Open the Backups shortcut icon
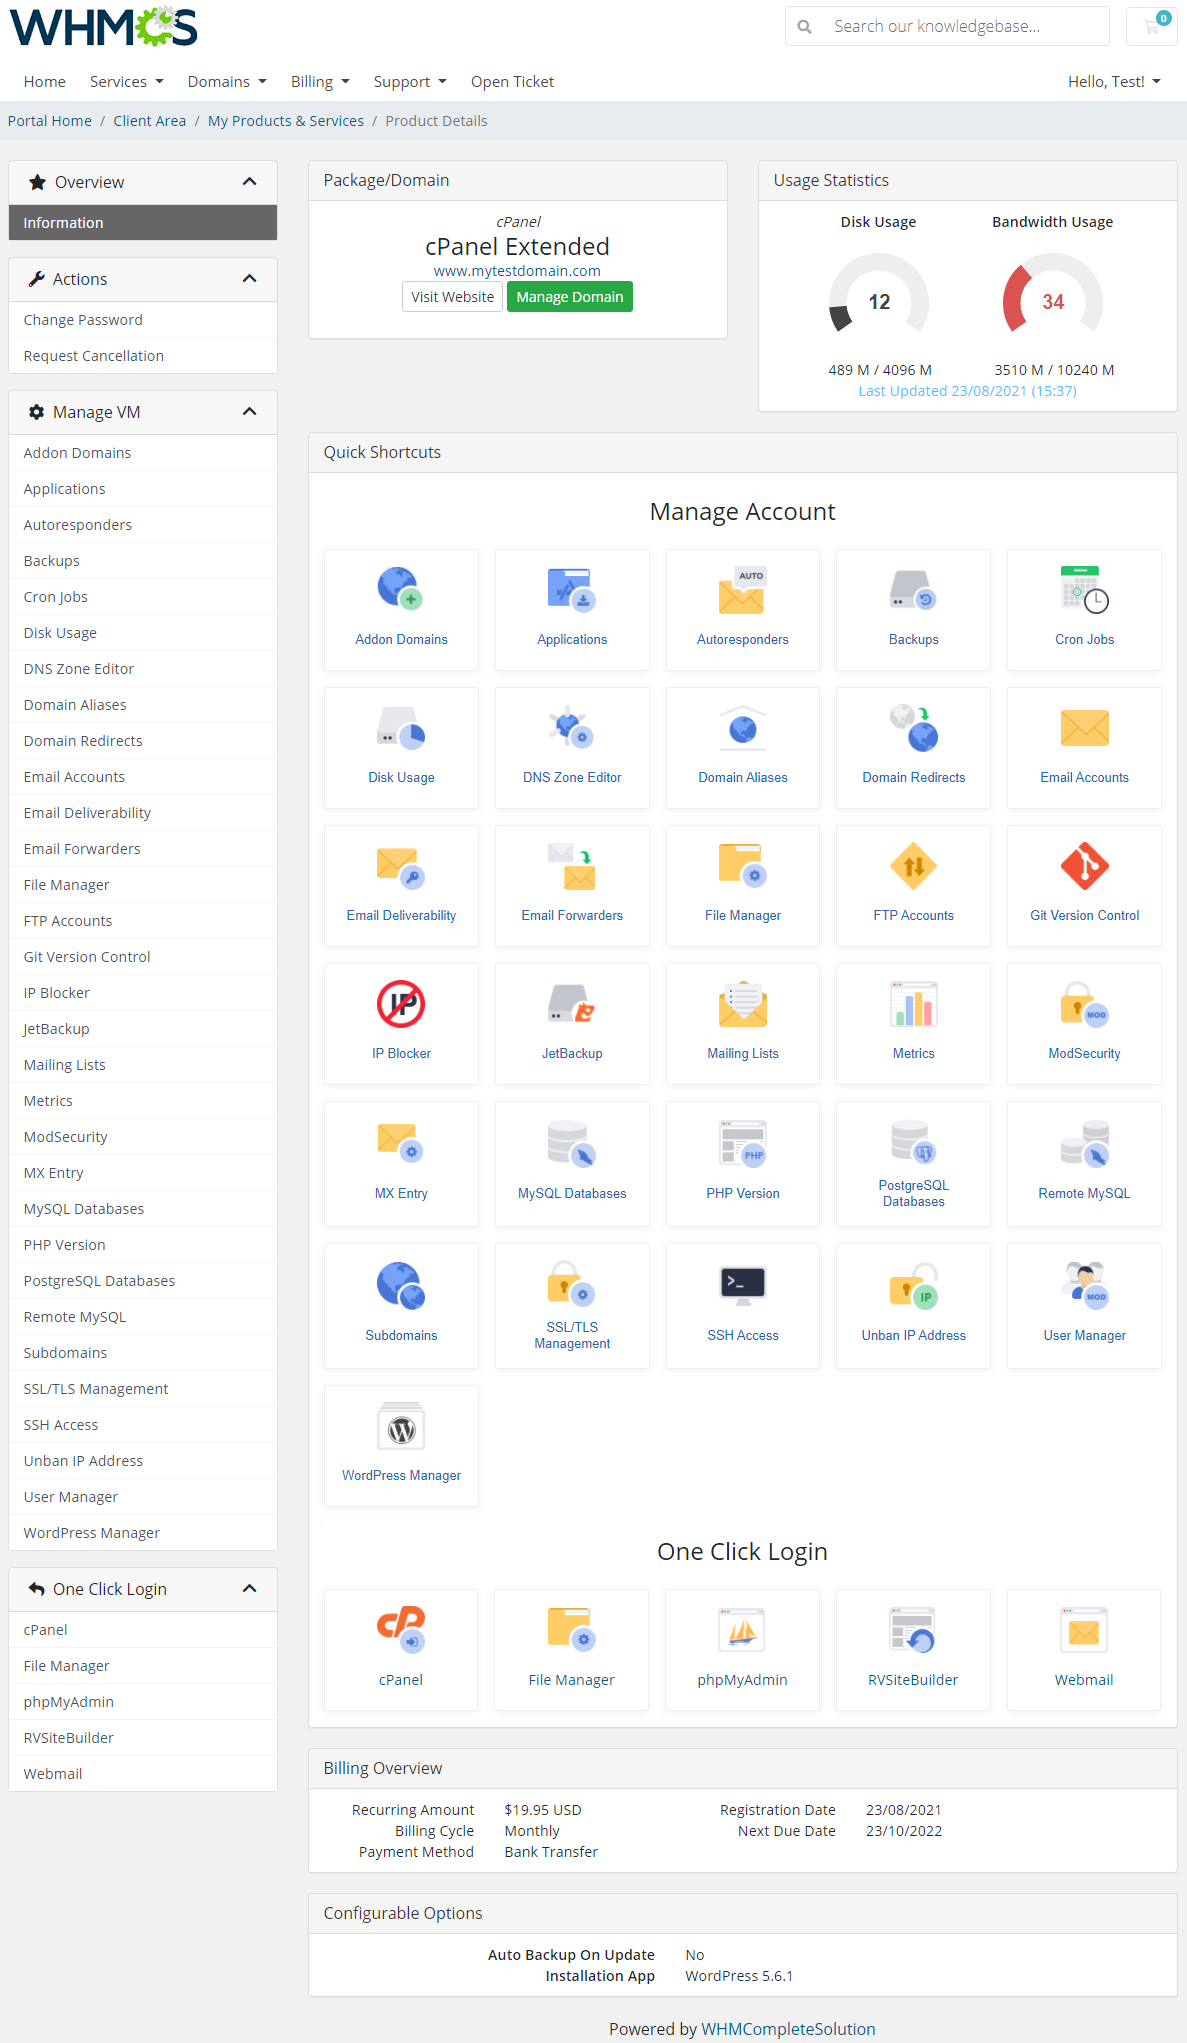The height and width of the screenshot is (2043, 1187). [913, 589]
